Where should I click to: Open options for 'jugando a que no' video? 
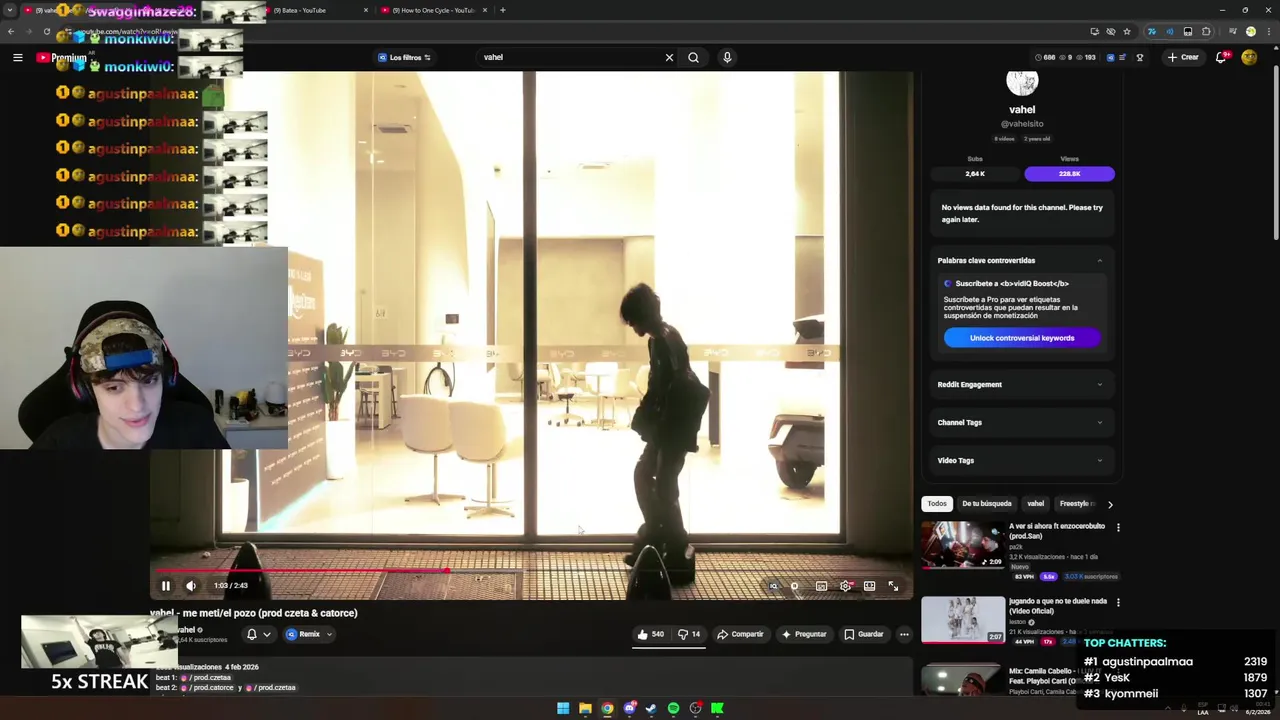click(1118, 602)
